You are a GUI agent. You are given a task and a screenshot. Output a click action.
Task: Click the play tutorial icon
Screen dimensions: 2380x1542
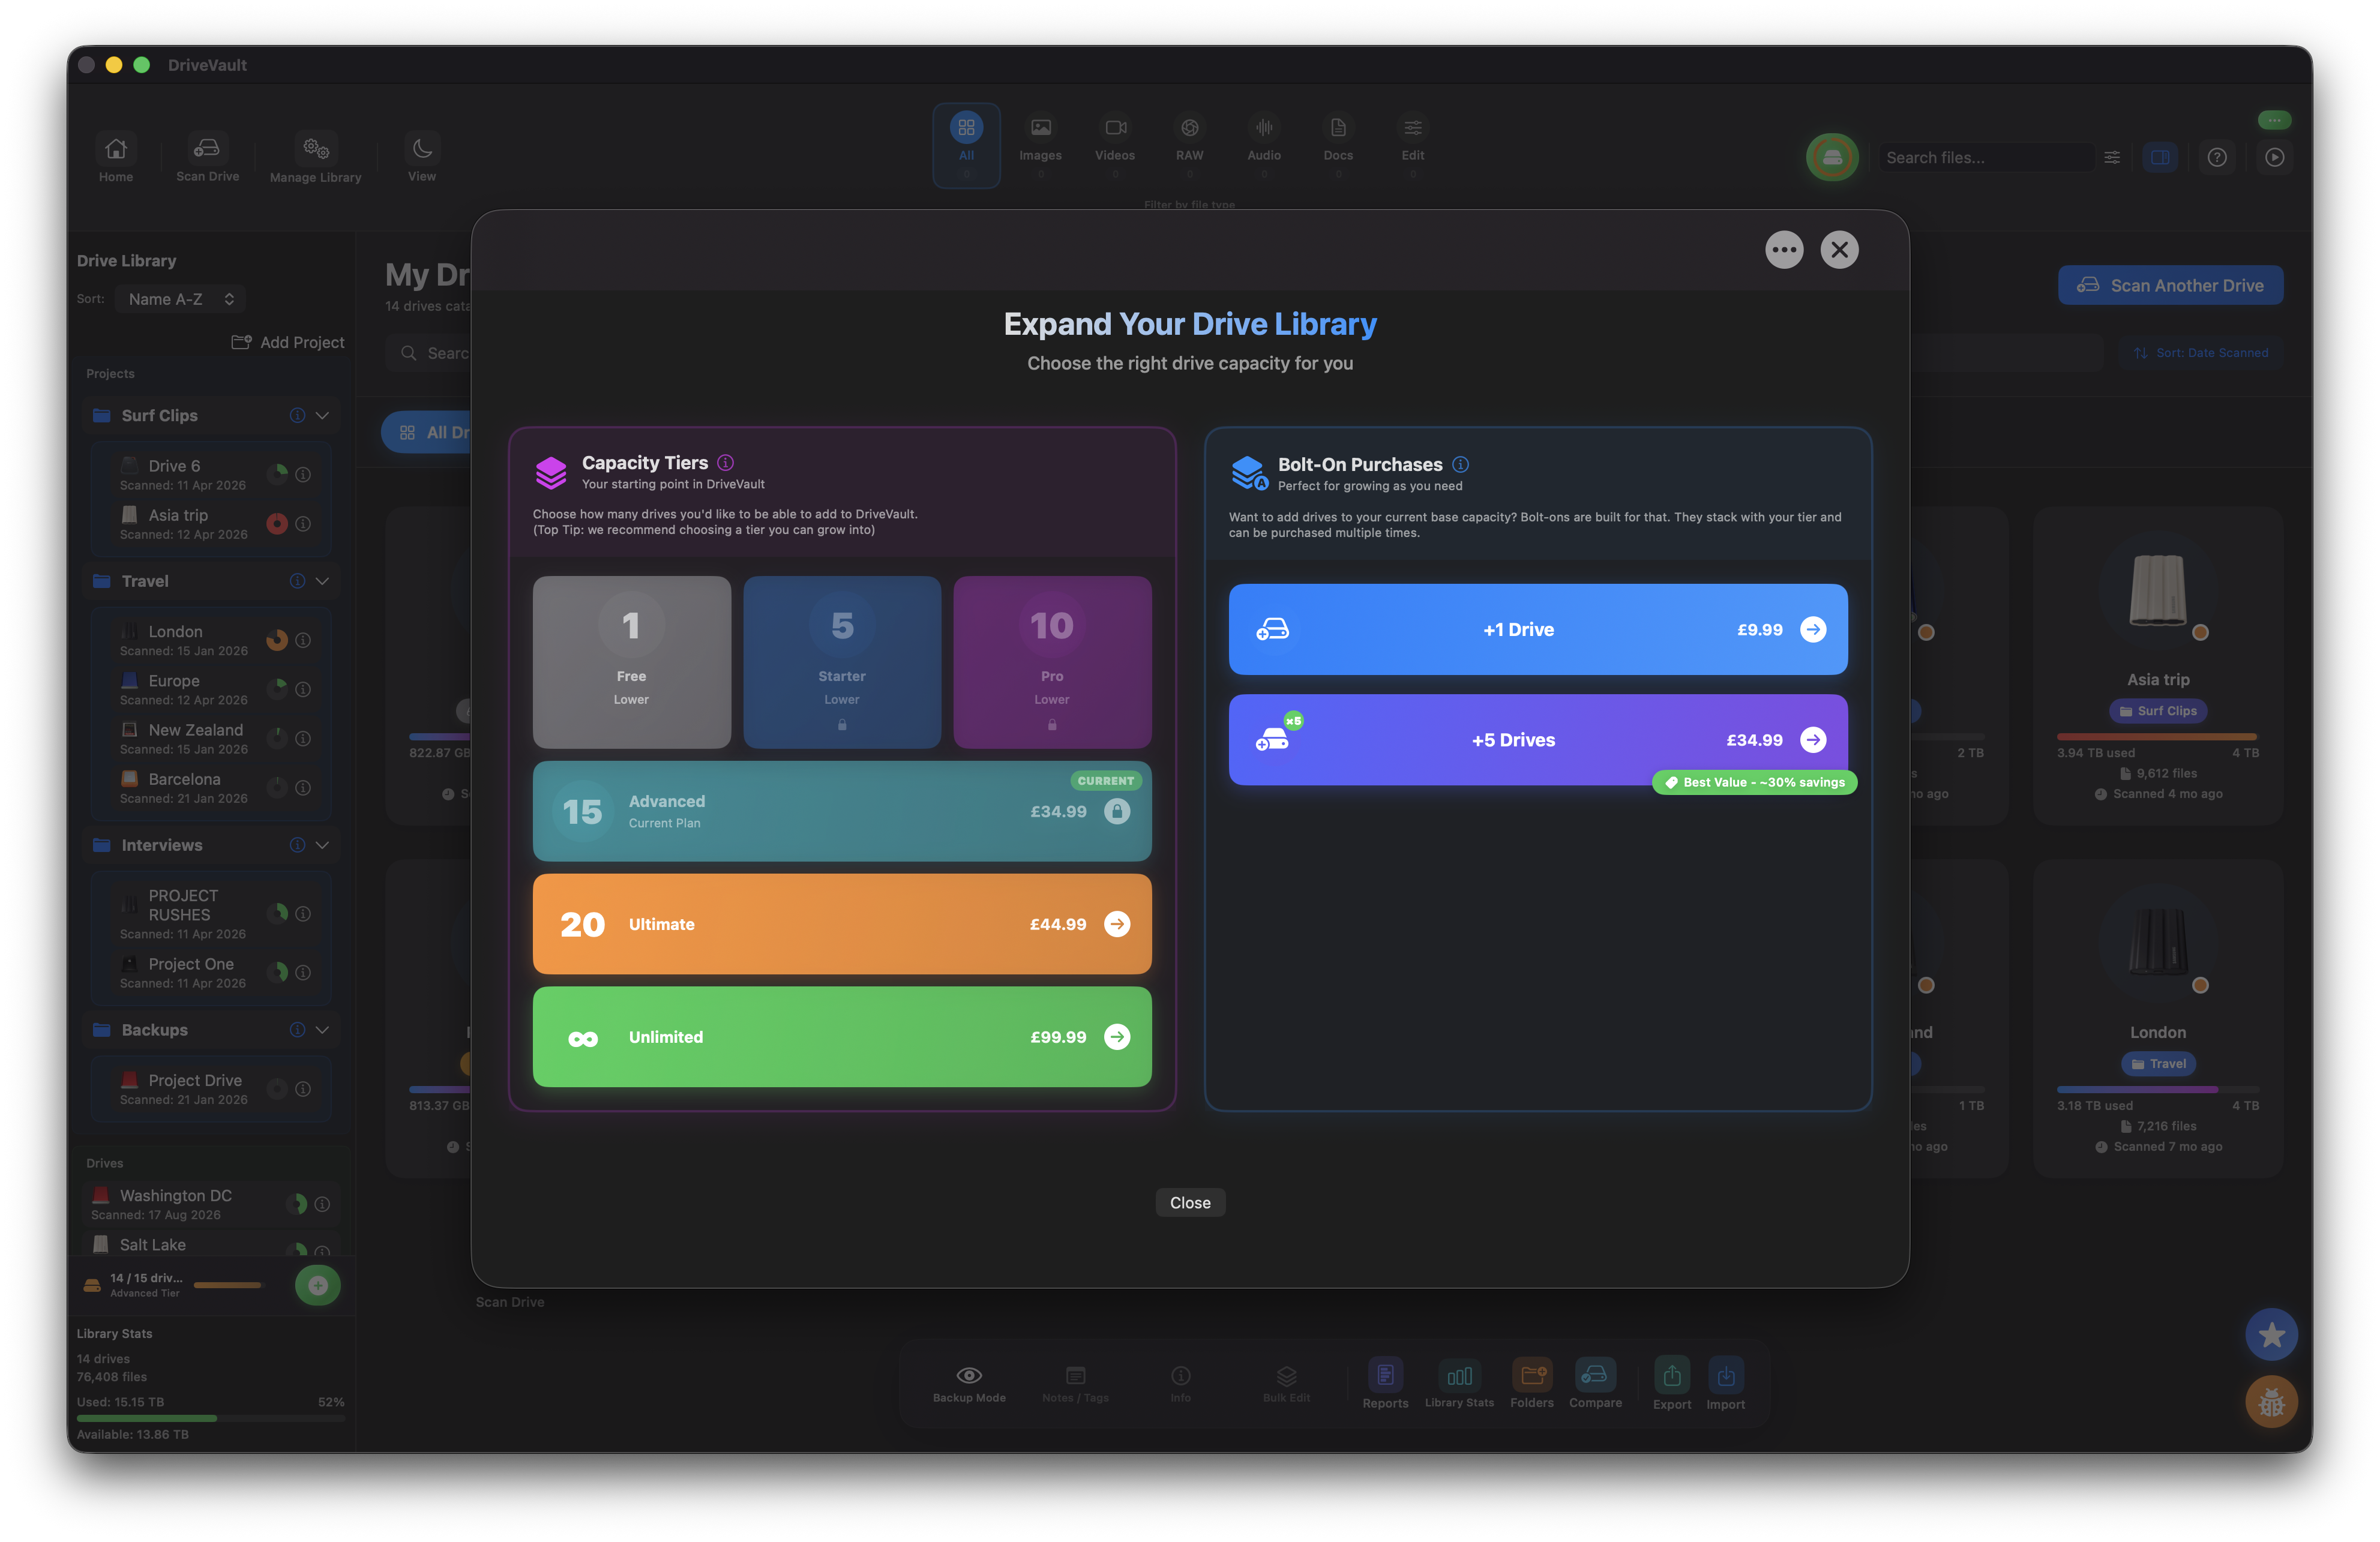2274,158
